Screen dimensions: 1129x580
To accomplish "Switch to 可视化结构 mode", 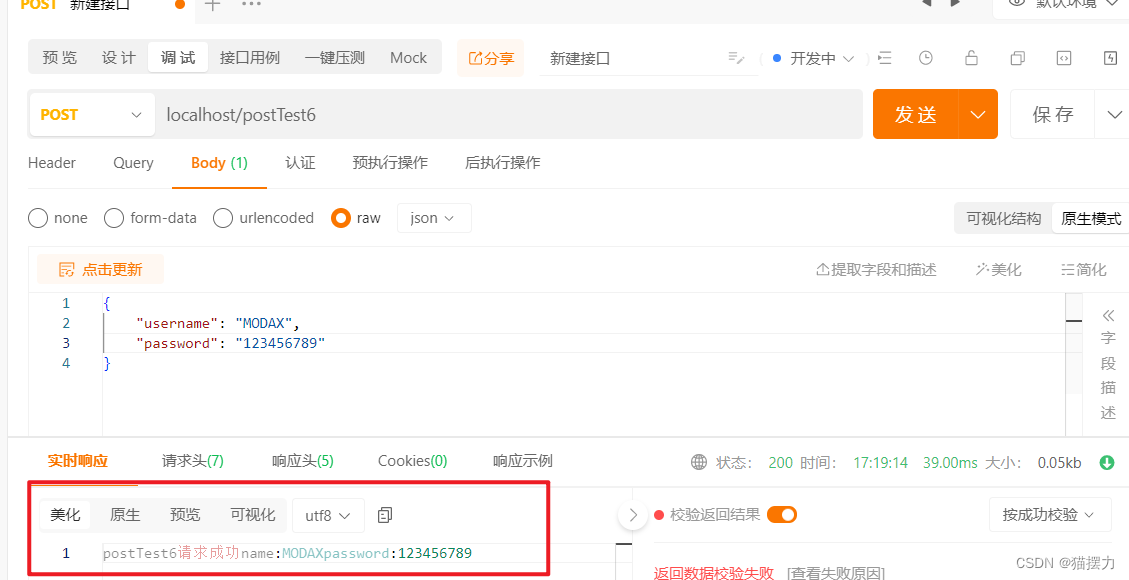I will coord(1004,219).
